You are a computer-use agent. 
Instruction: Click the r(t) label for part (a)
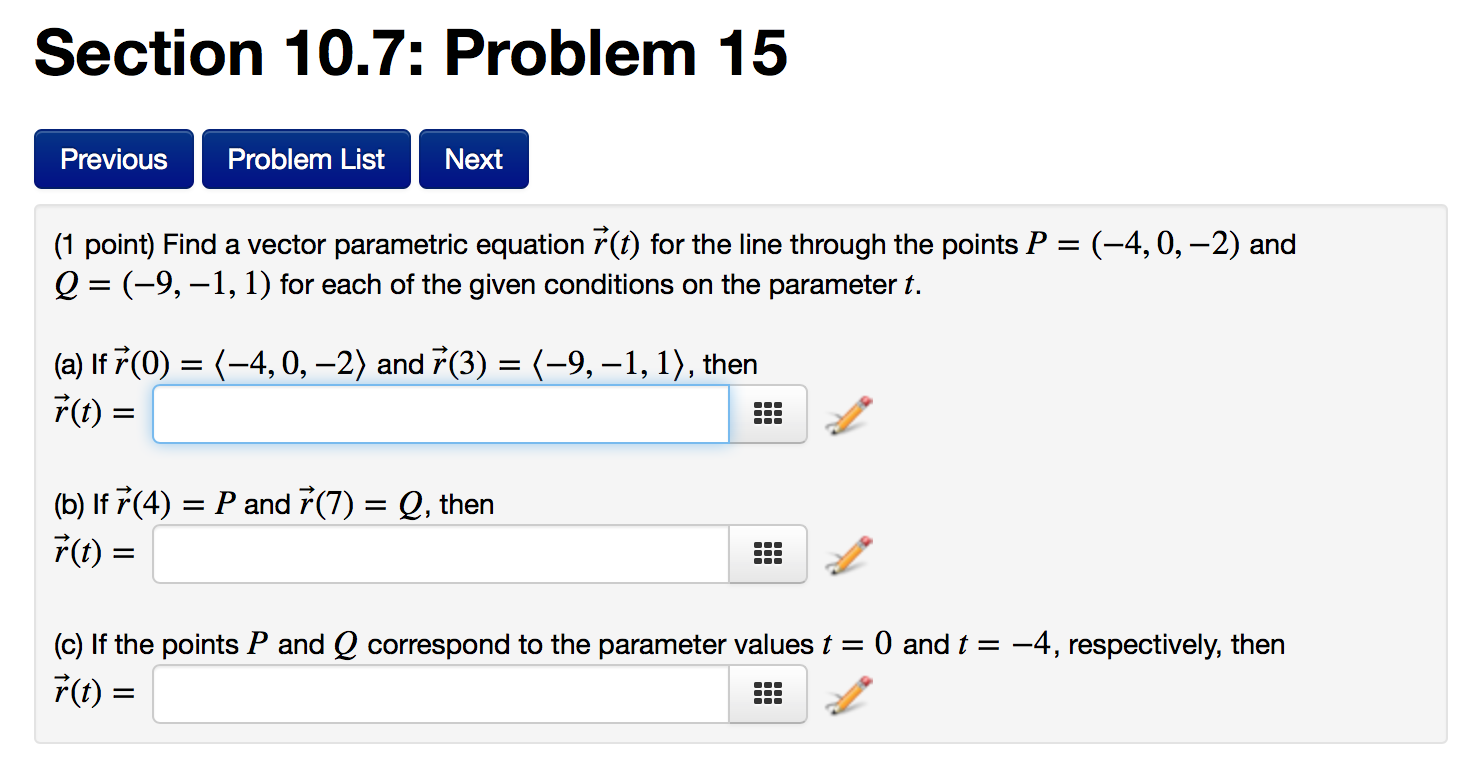tap(88, 412)
